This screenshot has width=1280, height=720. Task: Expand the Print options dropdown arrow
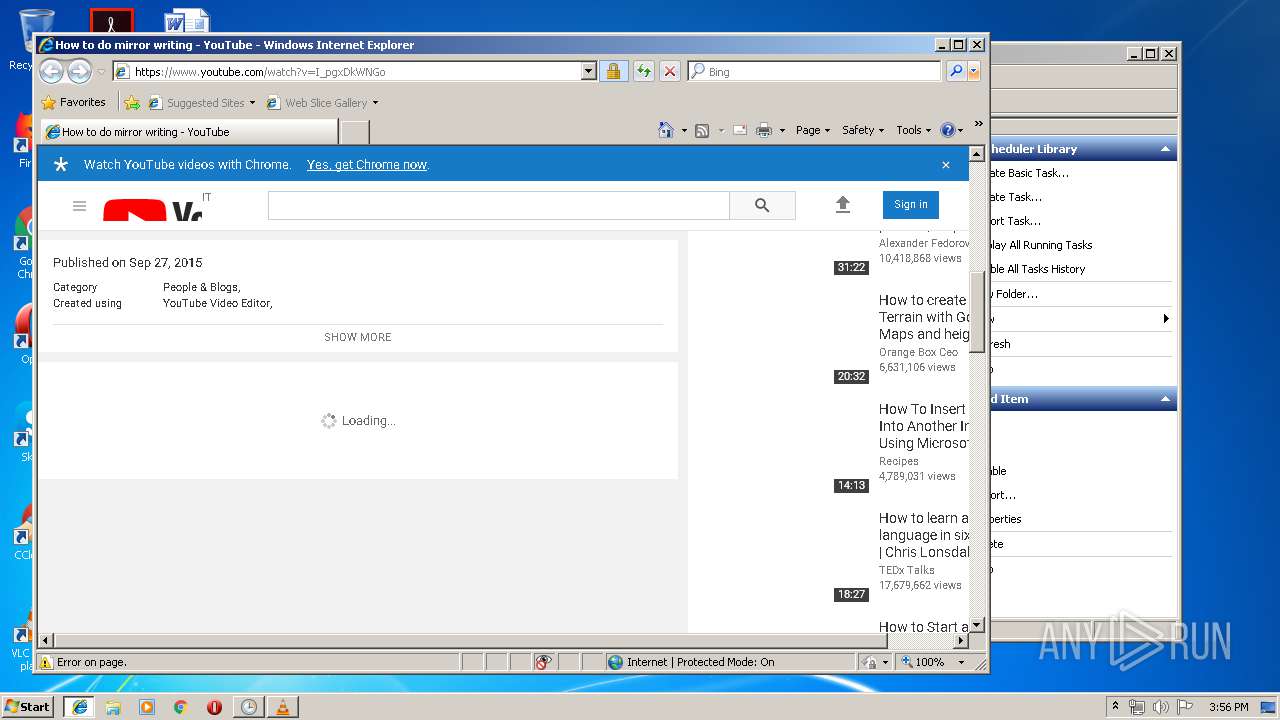pyautogui.click(x=782, y=130)
